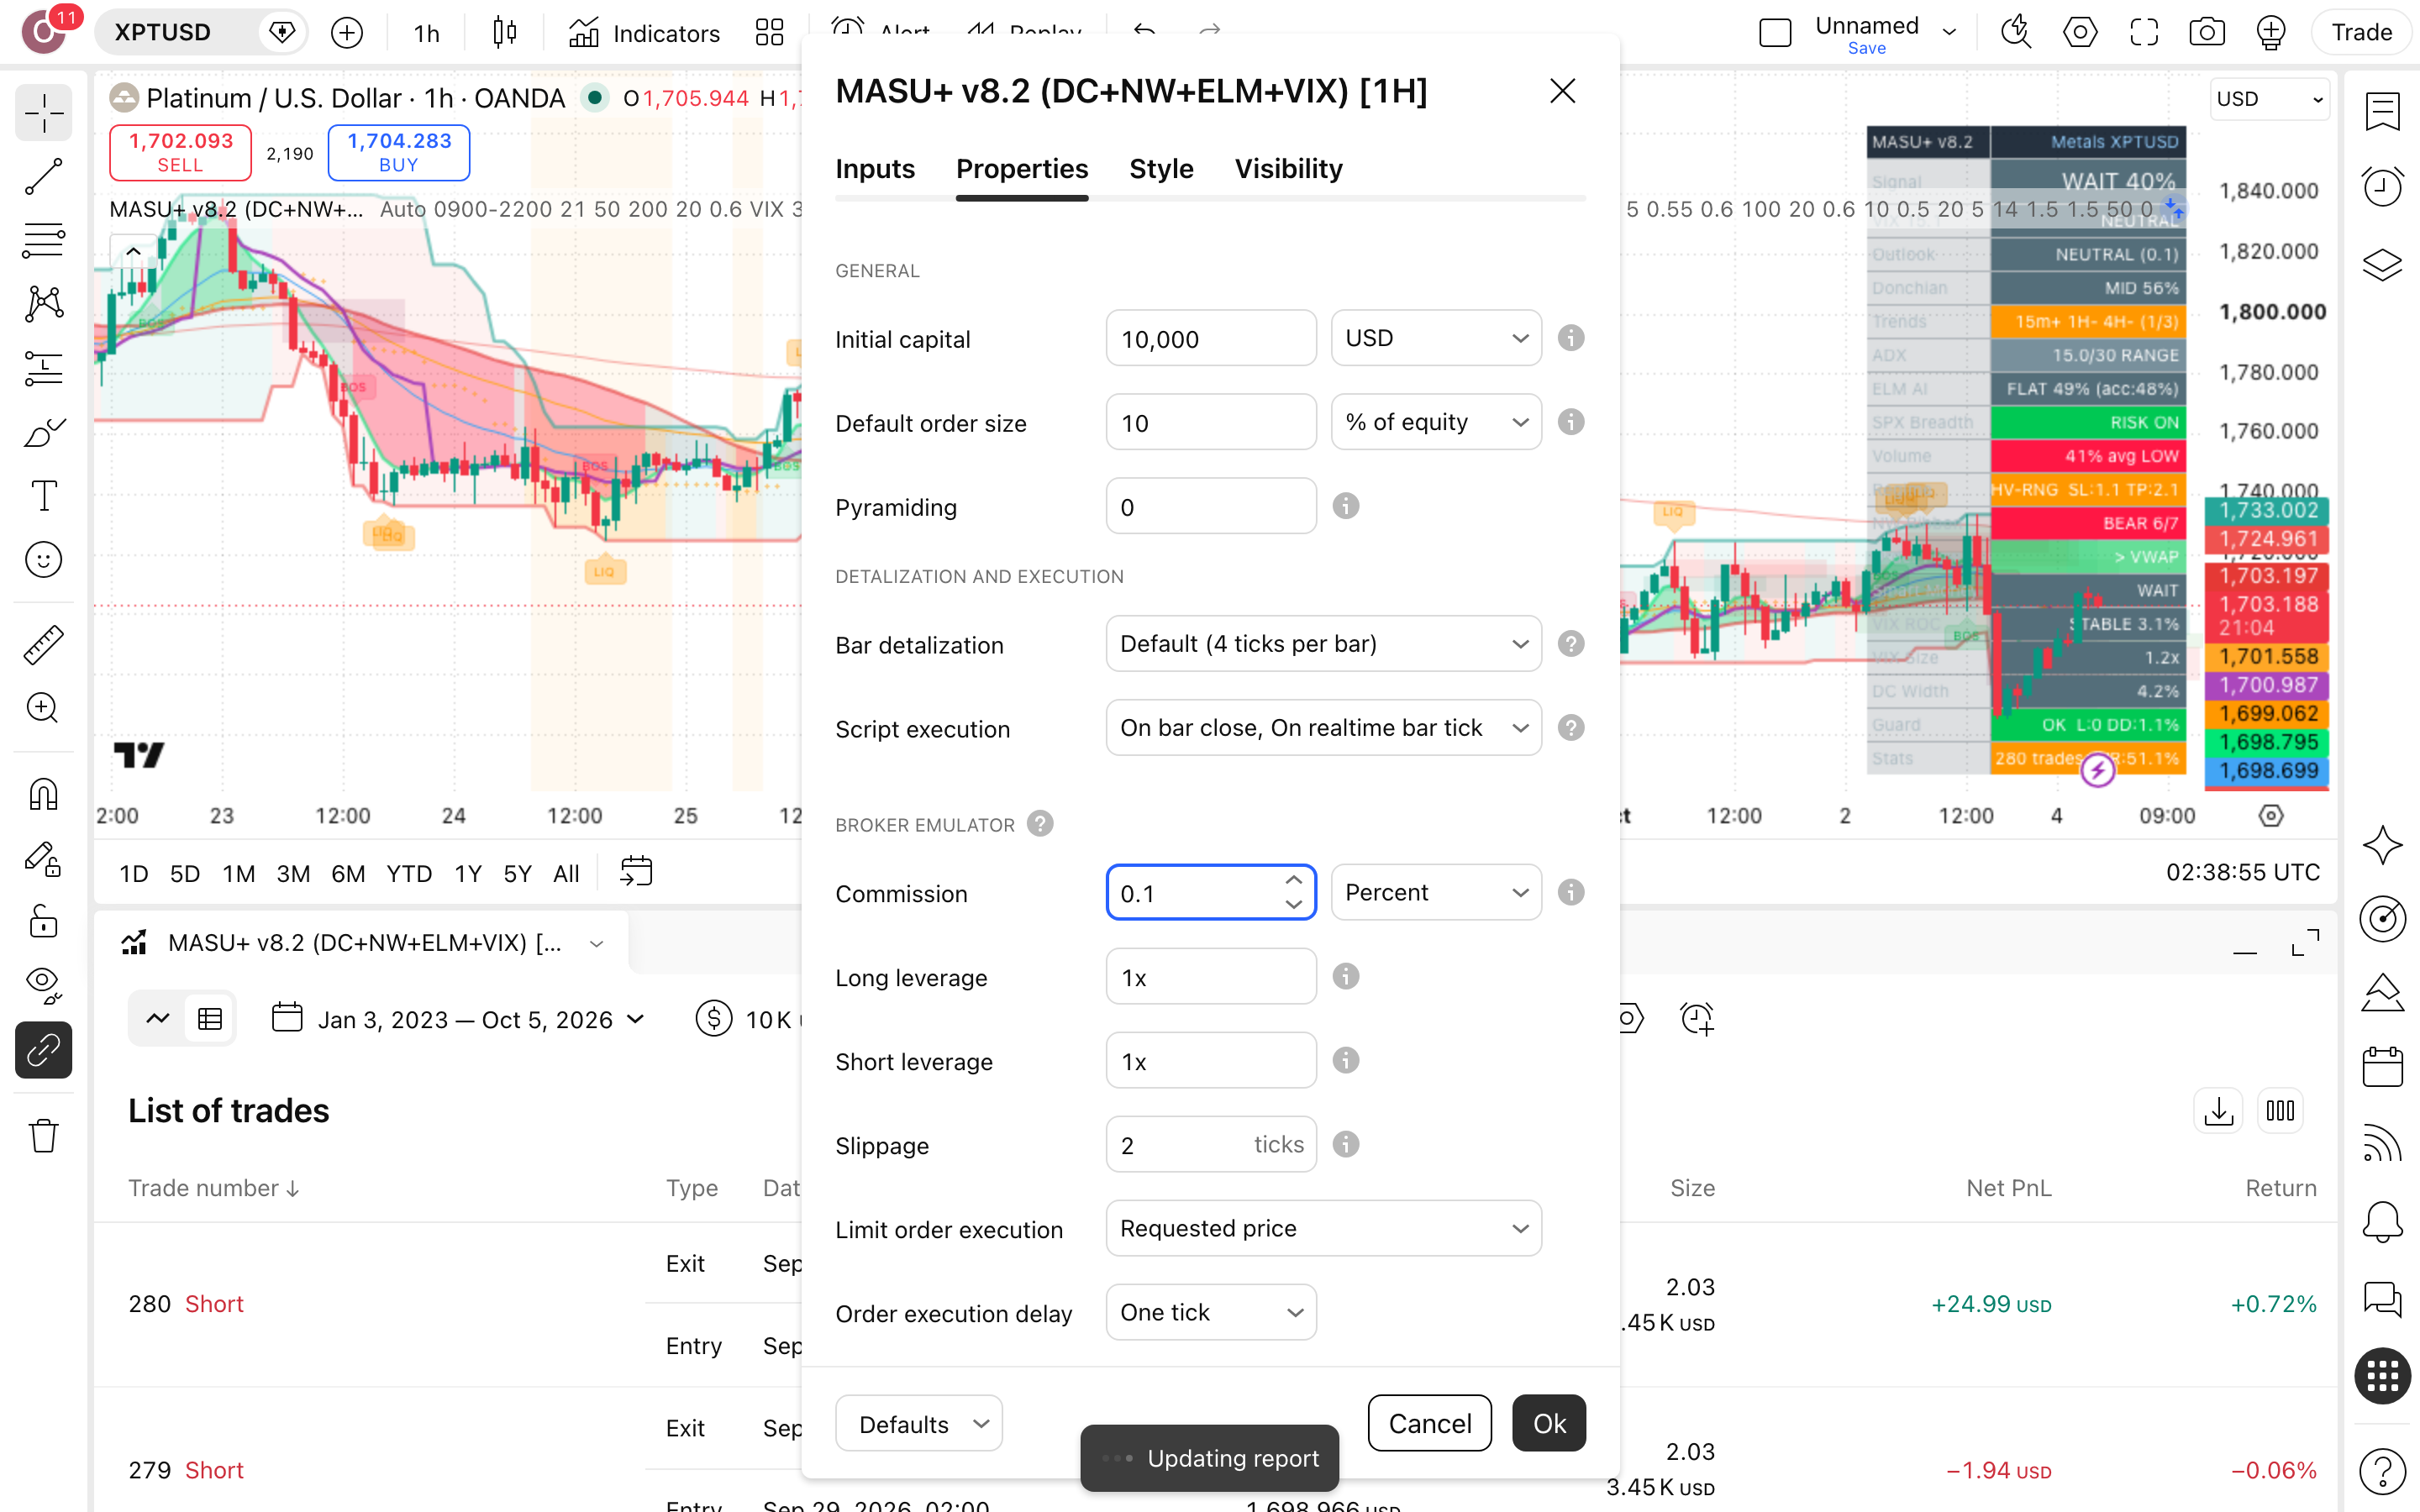Screen dimensions: 2420x1512
Task: Open the Defaults button menu
Action: coord(918,1423)
